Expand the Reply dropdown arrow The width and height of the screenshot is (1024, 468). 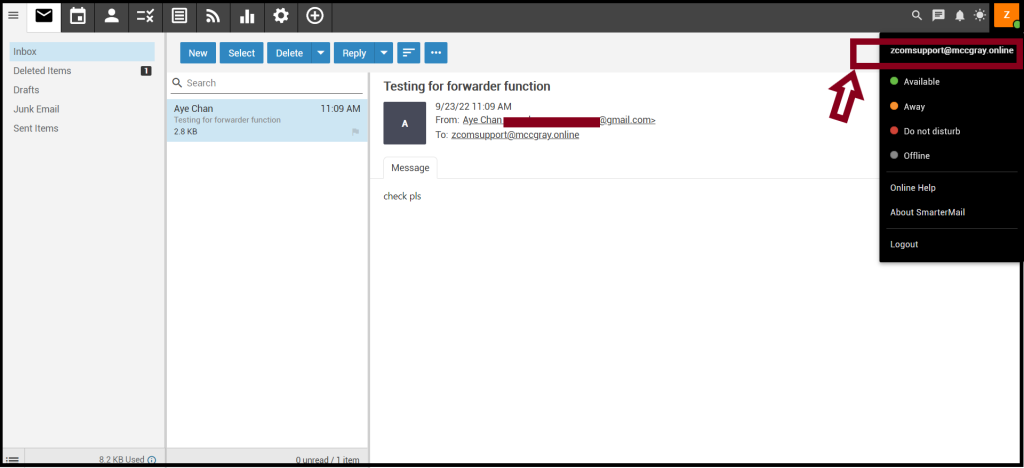[384, 53]
